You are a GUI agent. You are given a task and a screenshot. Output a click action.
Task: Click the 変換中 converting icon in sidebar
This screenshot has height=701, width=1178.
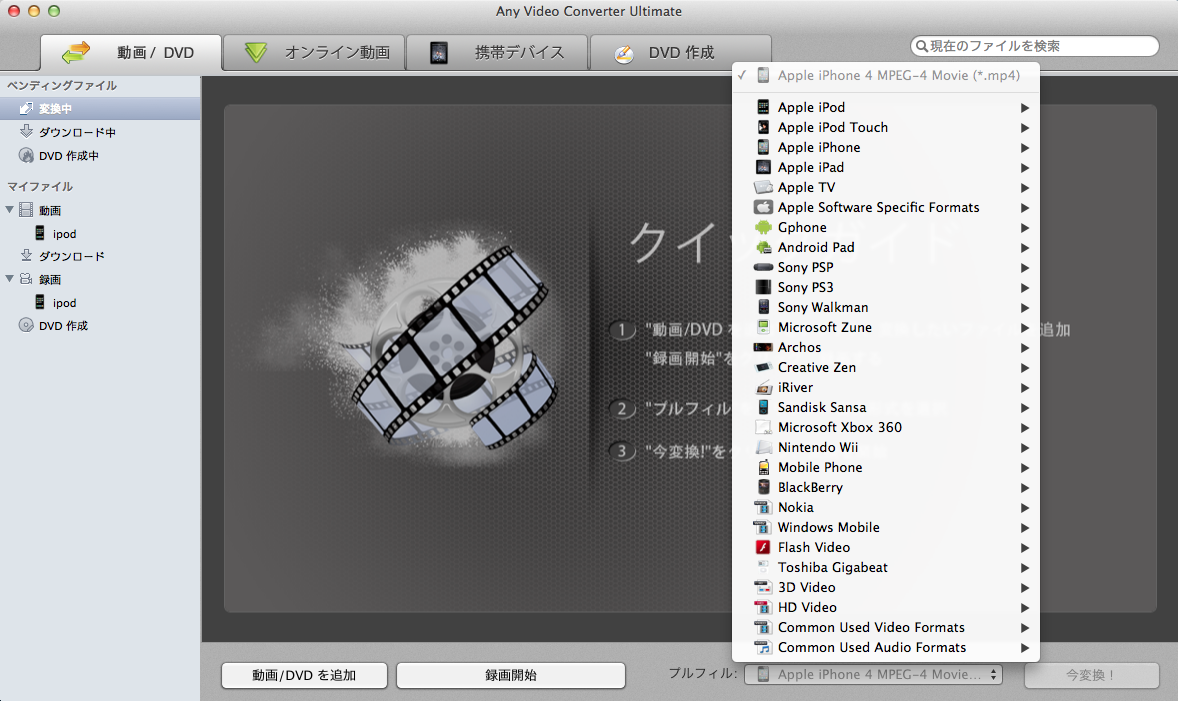[26, 108]
